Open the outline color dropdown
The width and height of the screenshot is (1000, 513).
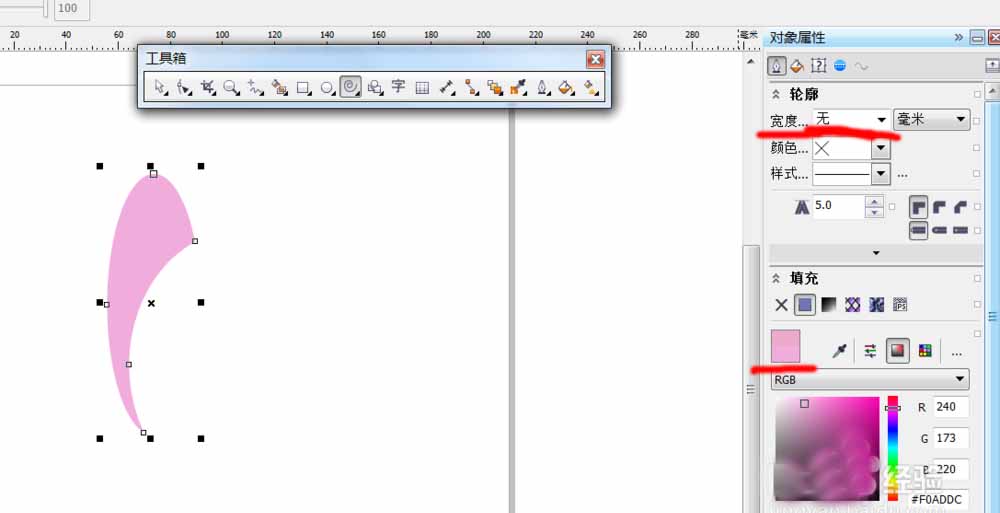point(881,148)
